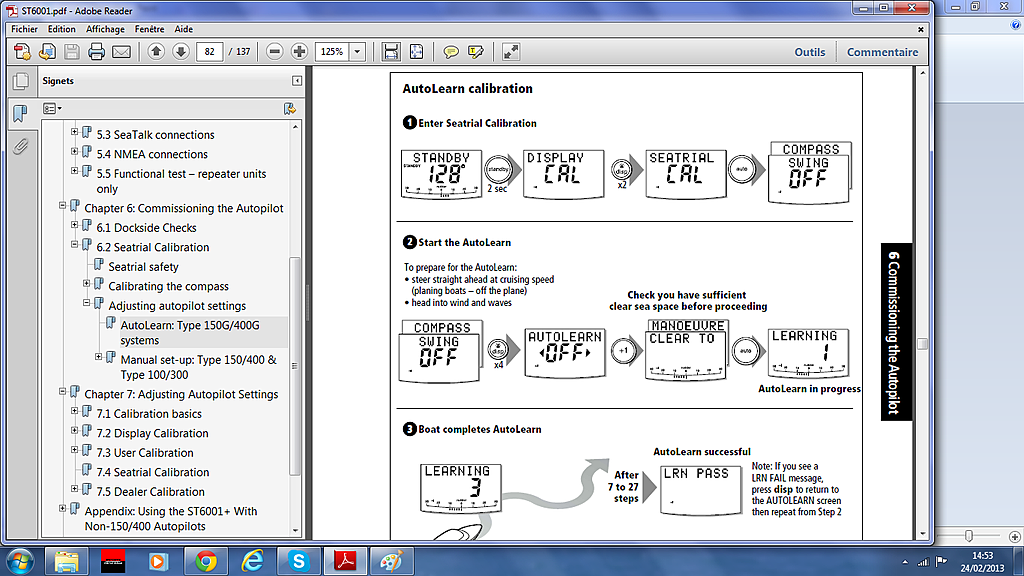Viewport: 1024px width, 576px height.
Task: Open Skype from taskbar
Action: pos(298,562)
